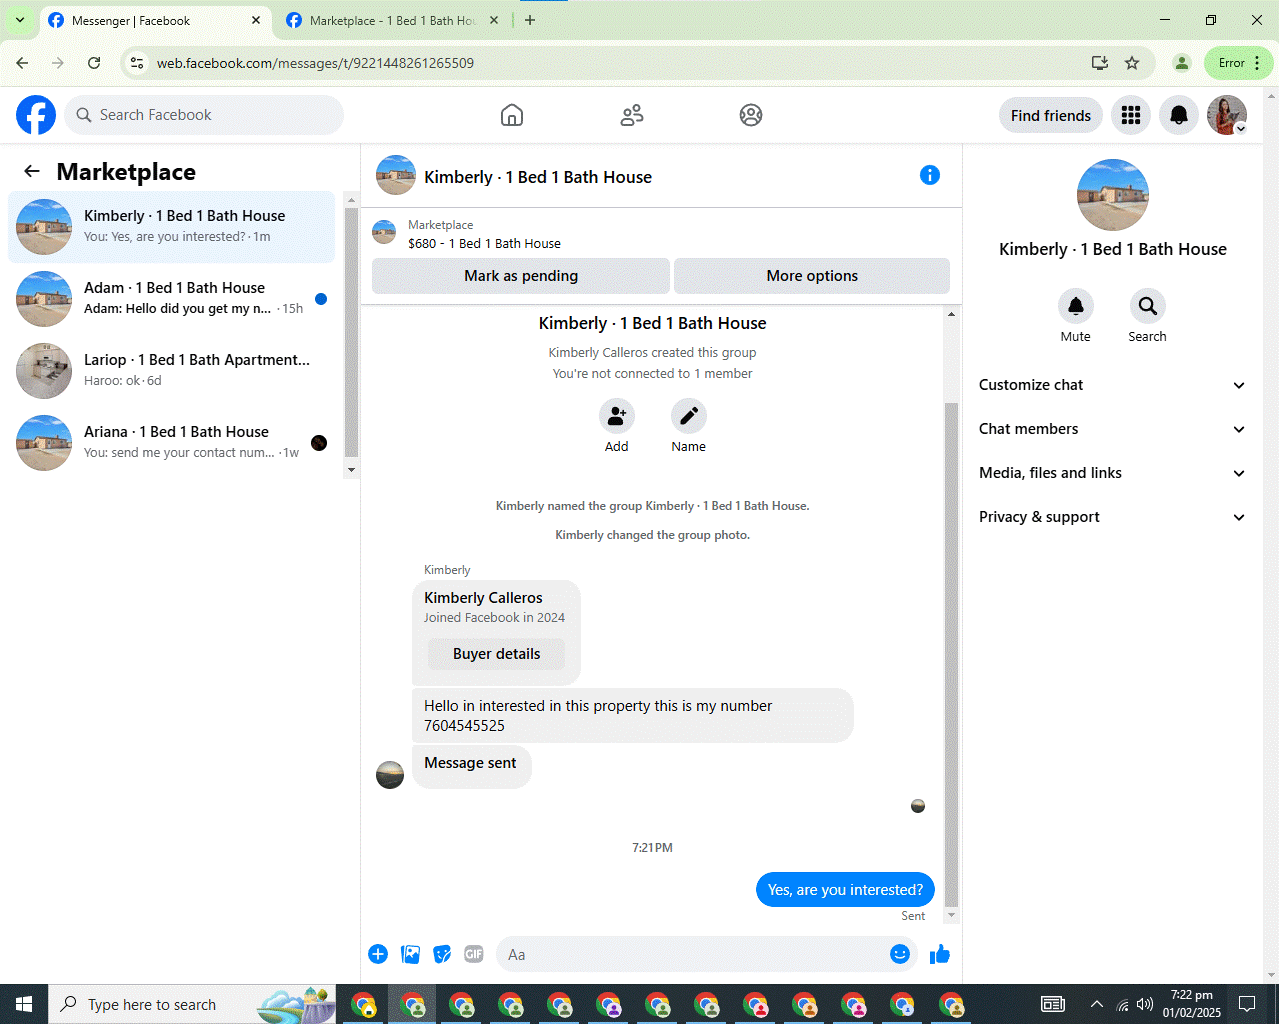Edit the group name with pencil icon
This screenshot has height=1024, width=1279.
coord(689,416)
